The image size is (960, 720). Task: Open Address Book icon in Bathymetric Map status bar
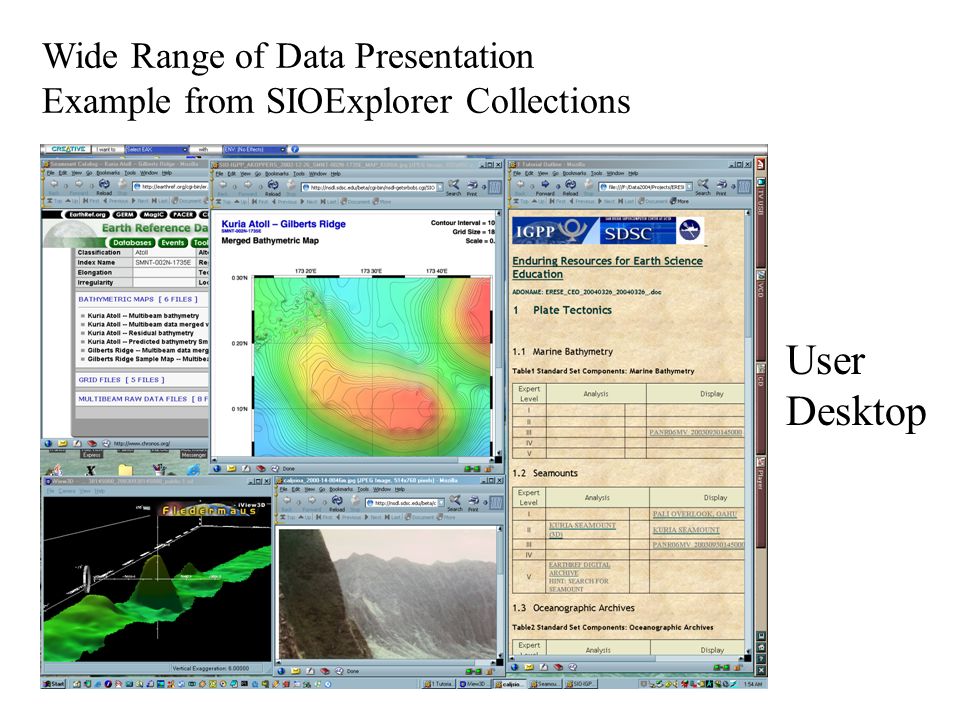[x=260, y=468]
